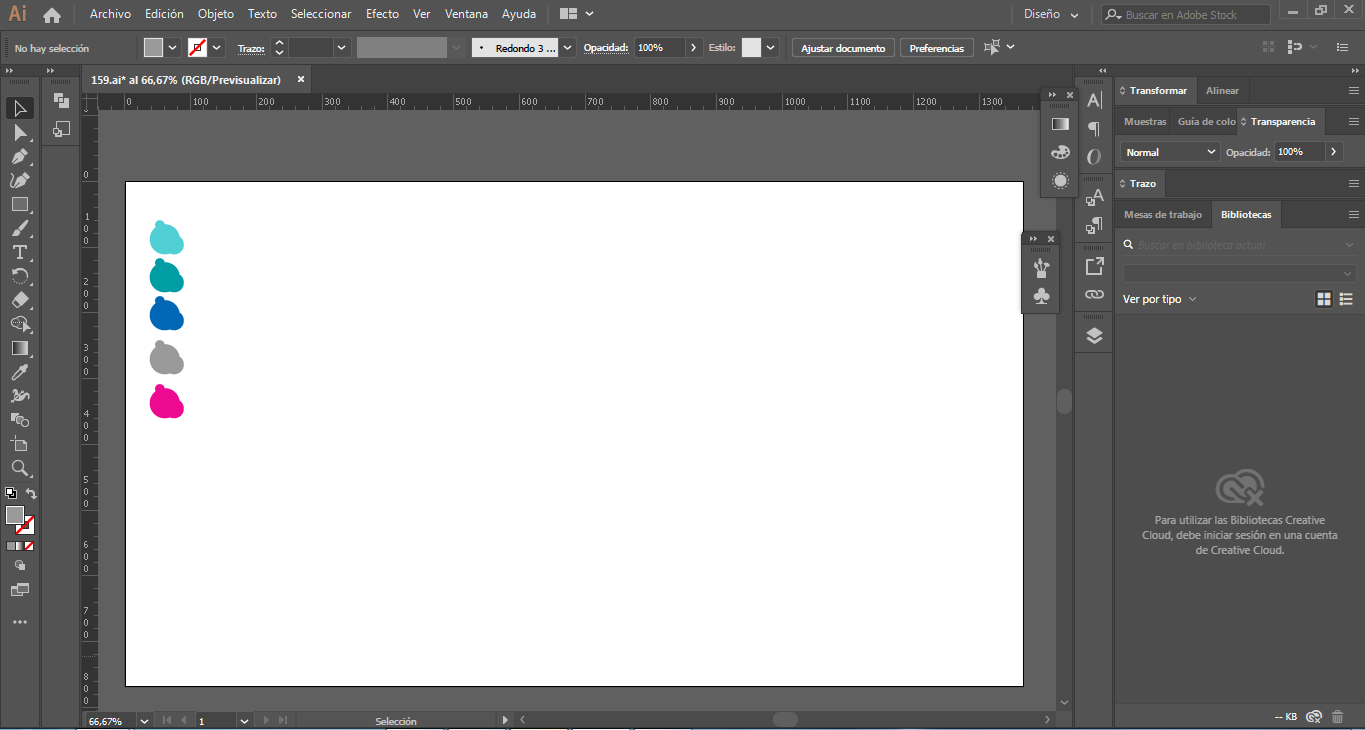Open the Symbols club-shaped panel icon

point(1041,296)
